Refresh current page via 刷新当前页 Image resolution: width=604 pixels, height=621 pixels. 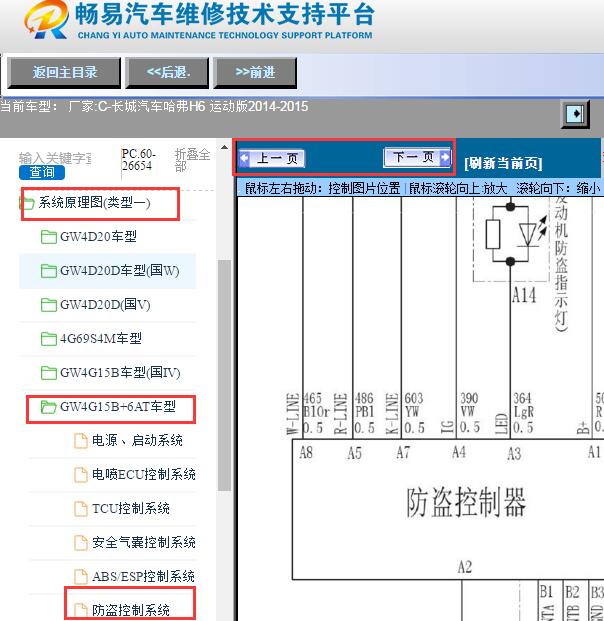(503, 163)
